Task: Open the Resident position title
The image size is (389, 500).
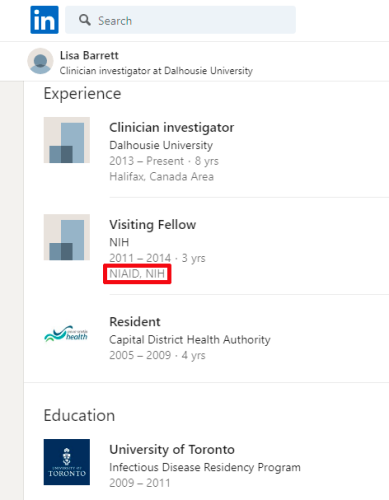Action: tap(135, 322)
